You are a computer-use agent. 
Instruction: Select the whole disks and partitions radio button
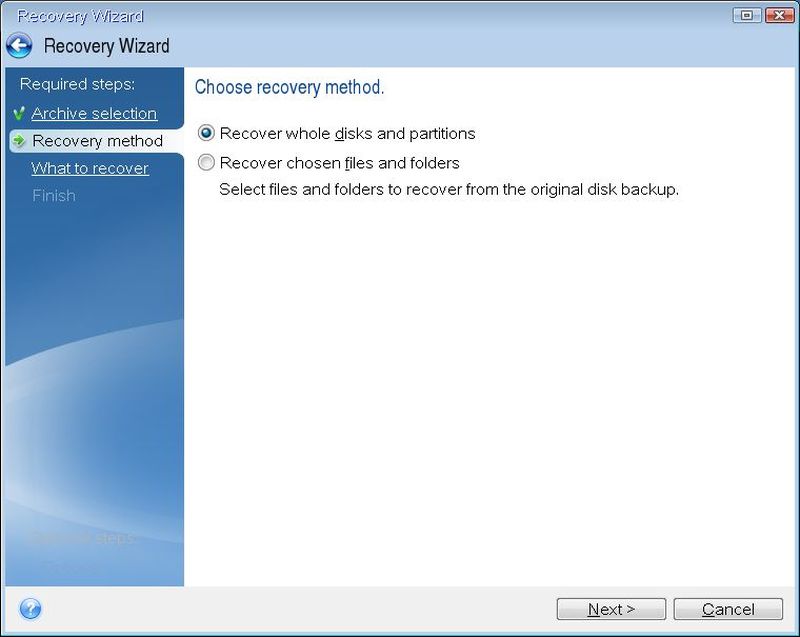point(206,133)
